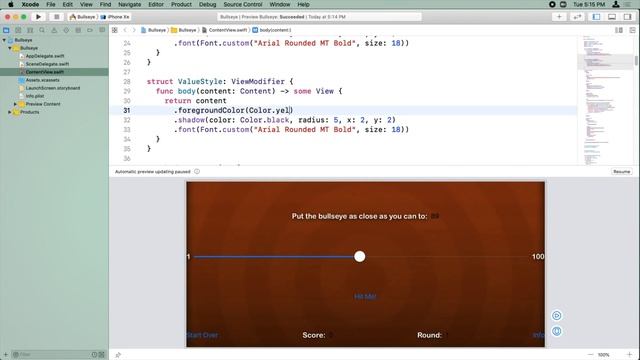Show the Test navigator
Image resolution: width=640 pixels, height=360 pixels.
[66, 30]
